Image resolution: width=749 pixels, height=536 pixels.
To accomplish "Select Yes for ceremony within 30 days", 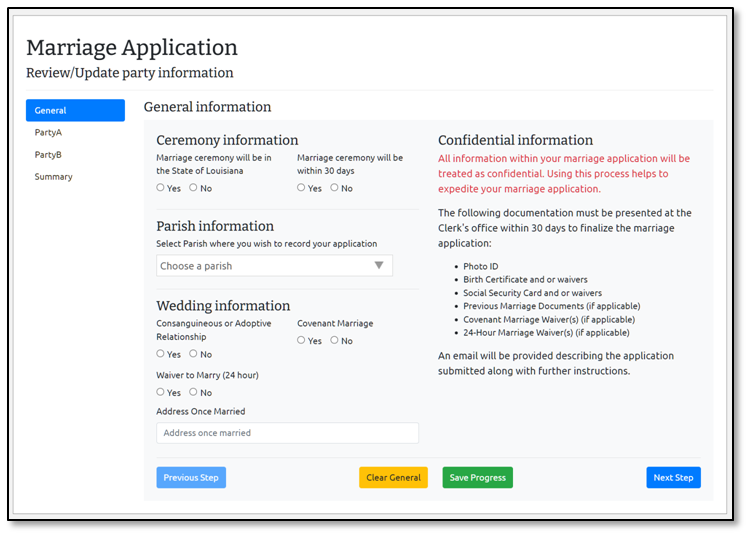I will pos(302,188).
